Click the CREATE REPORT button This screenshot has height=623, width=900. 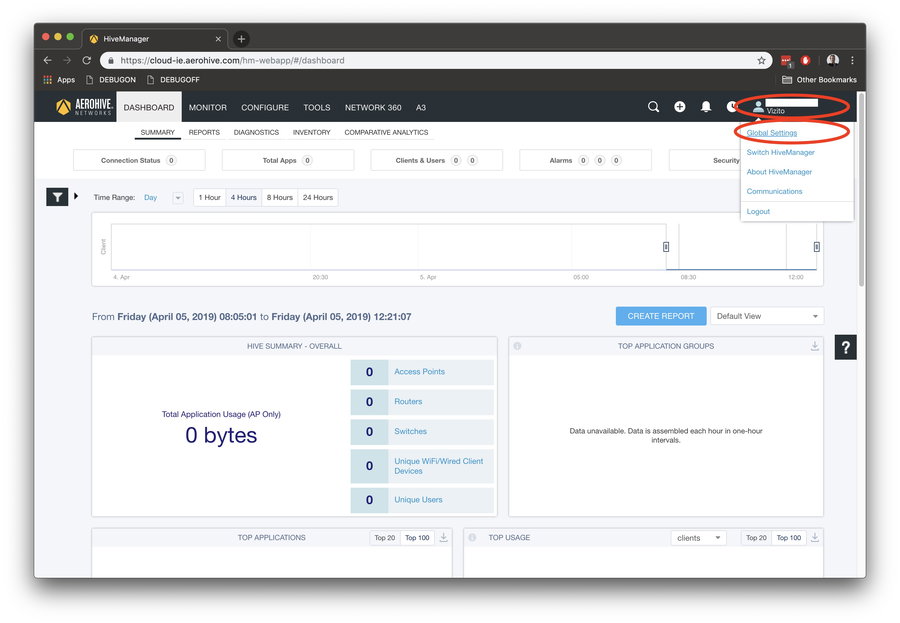660,316
